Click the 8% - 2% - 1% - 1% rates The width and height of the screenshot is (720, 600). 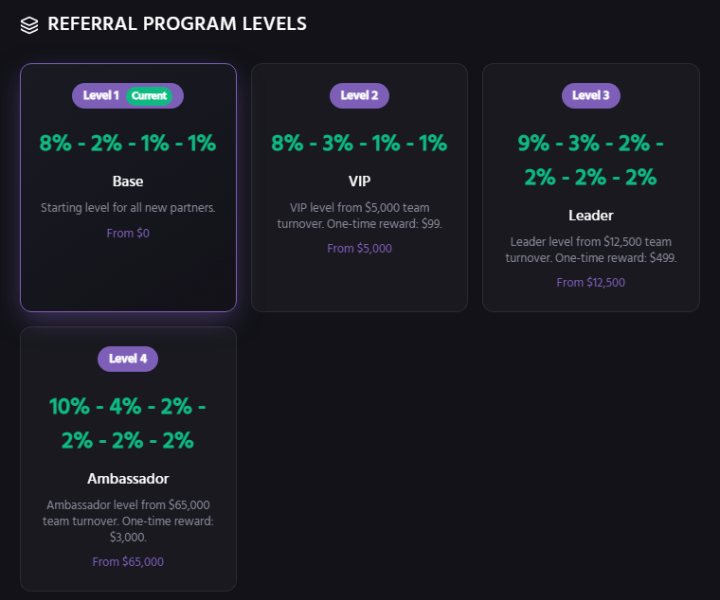pyautogui.click(x=128, y=143)
